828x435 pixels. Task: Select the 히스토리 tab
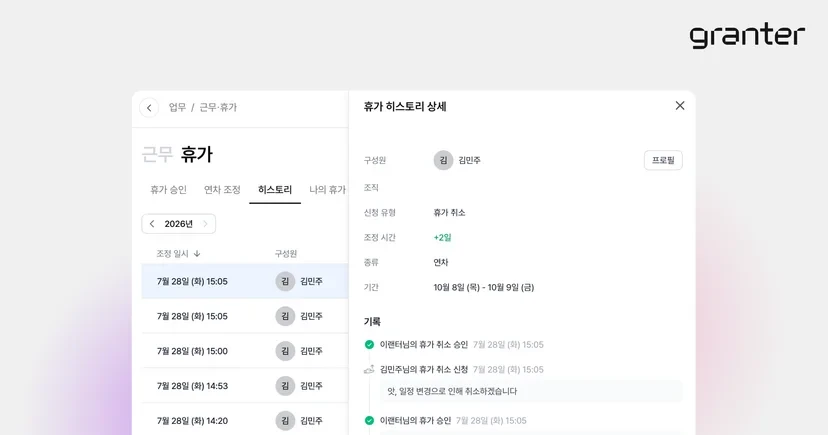tap(275, 190)
